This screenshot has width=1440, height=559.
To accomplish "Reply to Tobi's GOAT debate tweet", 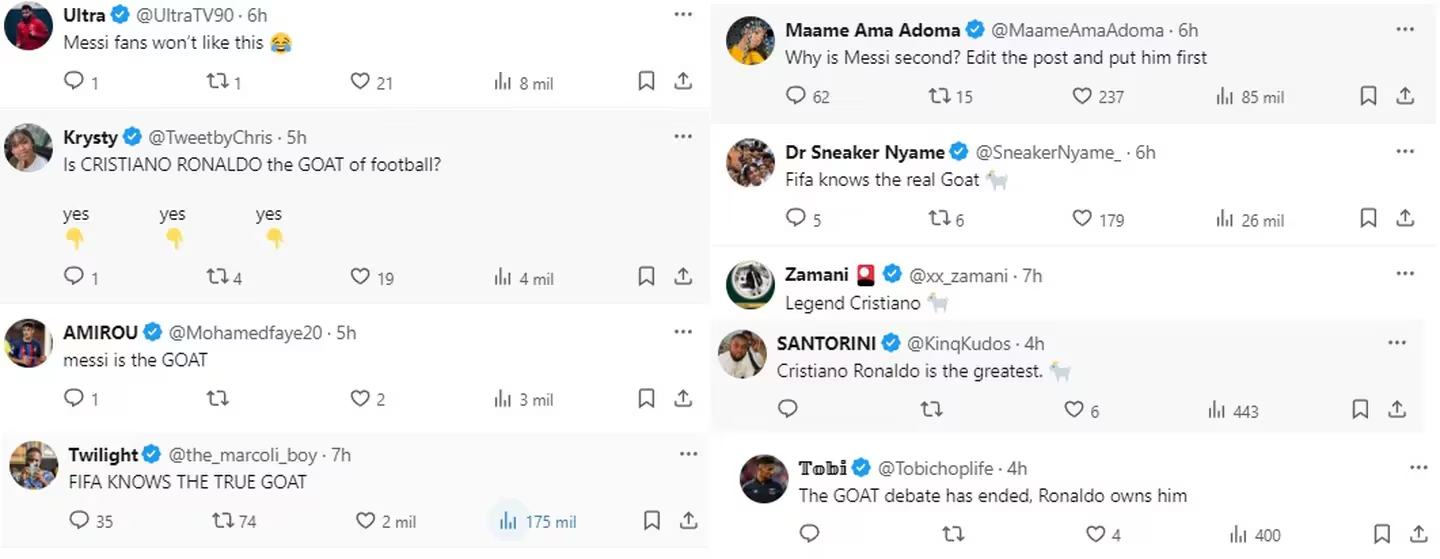I will click(809, 534).
